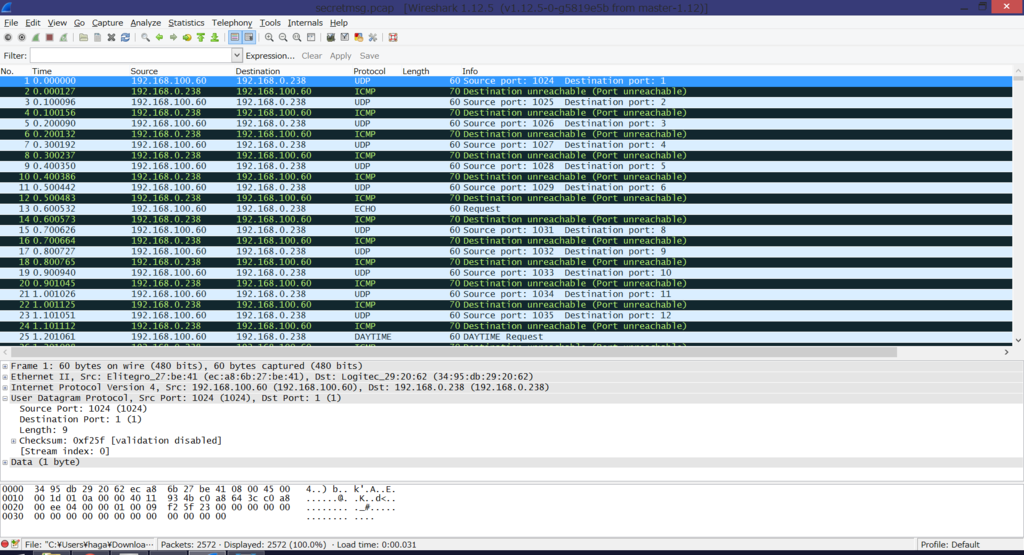Viewport: 1024px width, 555px height.
Task: Reset zoom to normal size
Action: 297,38
